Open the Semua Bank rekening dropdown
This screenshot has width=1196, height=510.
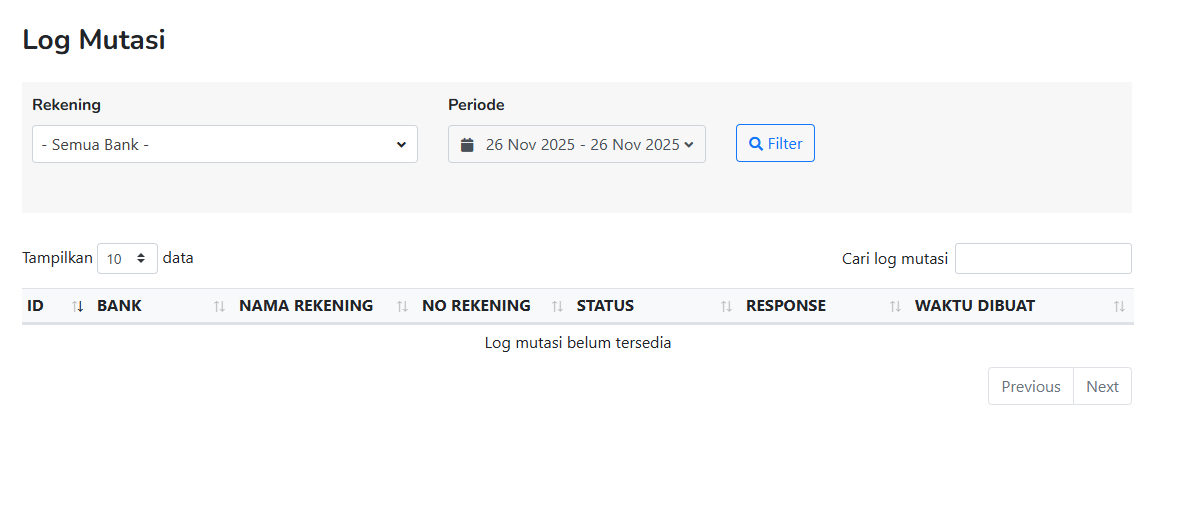[x=224, y=144]
